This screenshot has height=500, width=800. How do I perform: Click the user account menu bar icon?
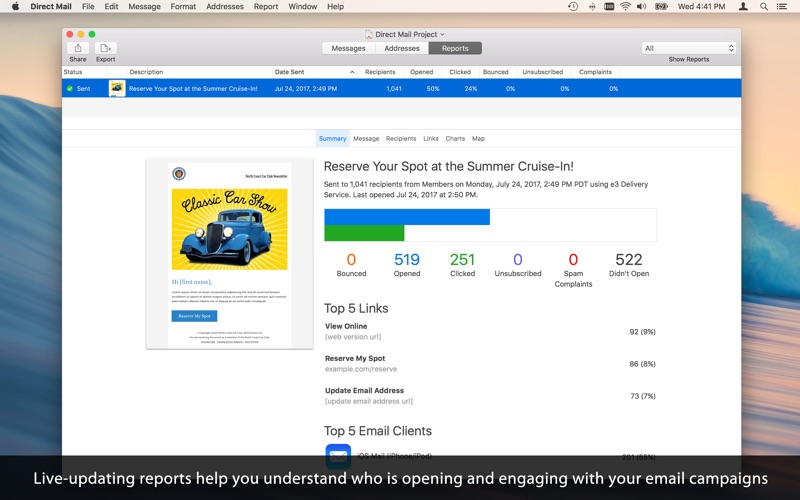[743, 7]
